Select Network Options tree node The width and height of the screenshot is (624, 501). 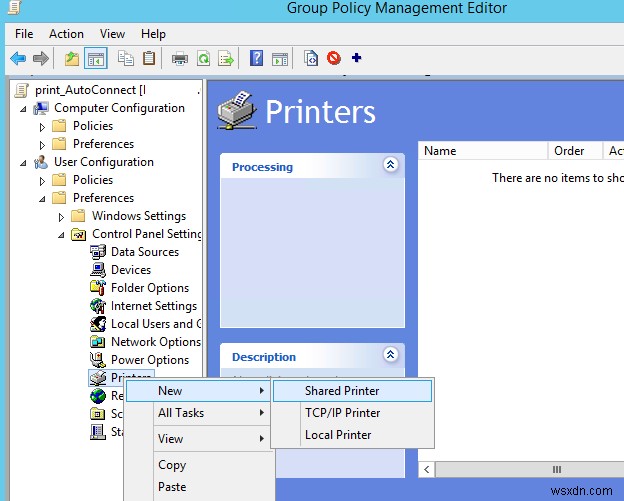click(x=156, y=342)
